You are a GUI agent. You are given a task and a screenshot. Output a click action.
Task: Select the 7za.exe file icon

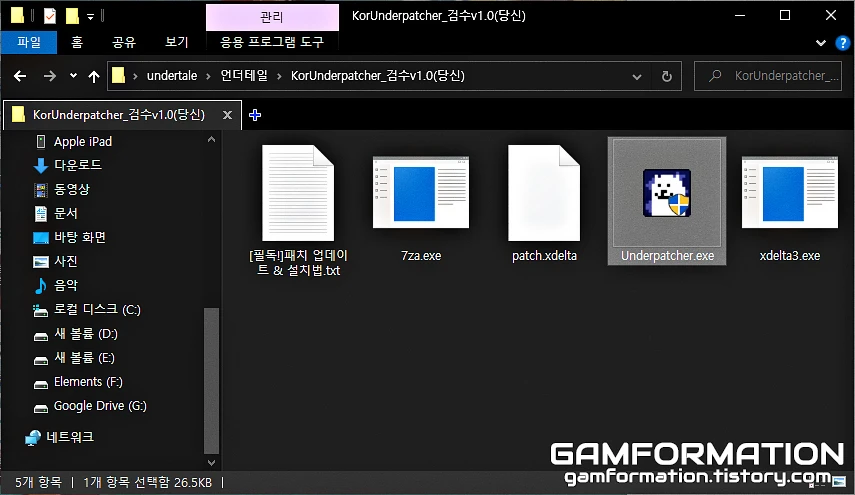[x=420, y=192]
